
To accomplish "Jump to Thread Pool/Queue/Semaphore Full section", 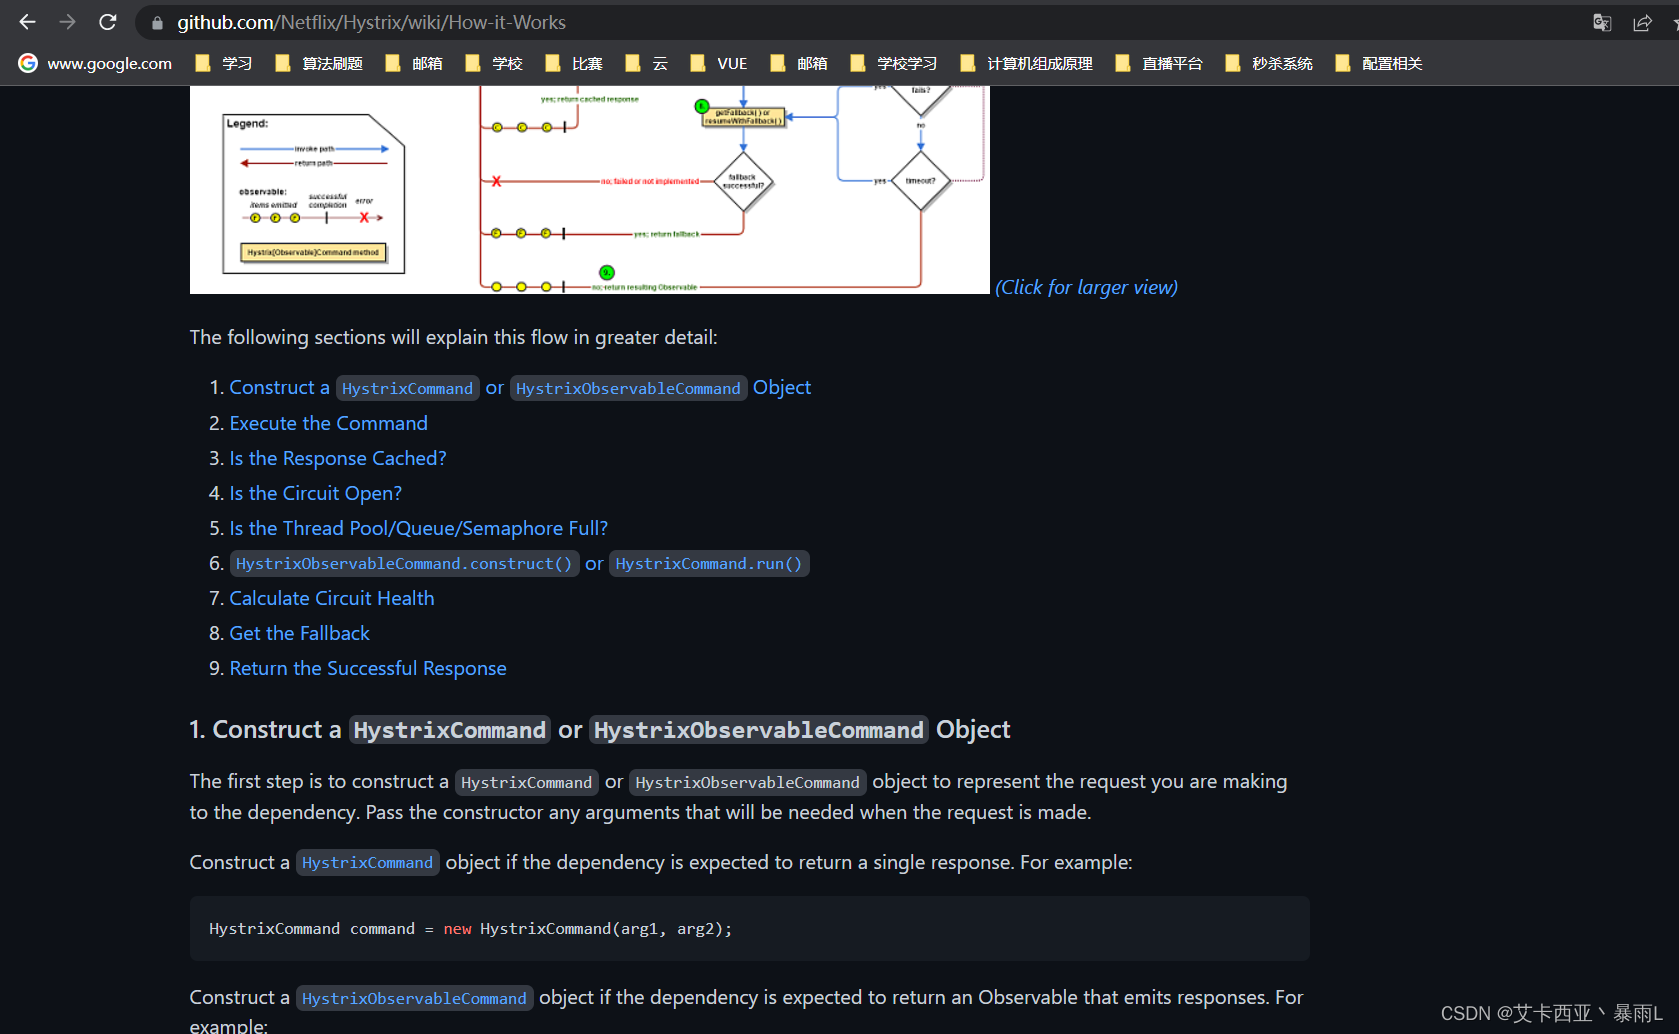I will click(x=418, y=528).
